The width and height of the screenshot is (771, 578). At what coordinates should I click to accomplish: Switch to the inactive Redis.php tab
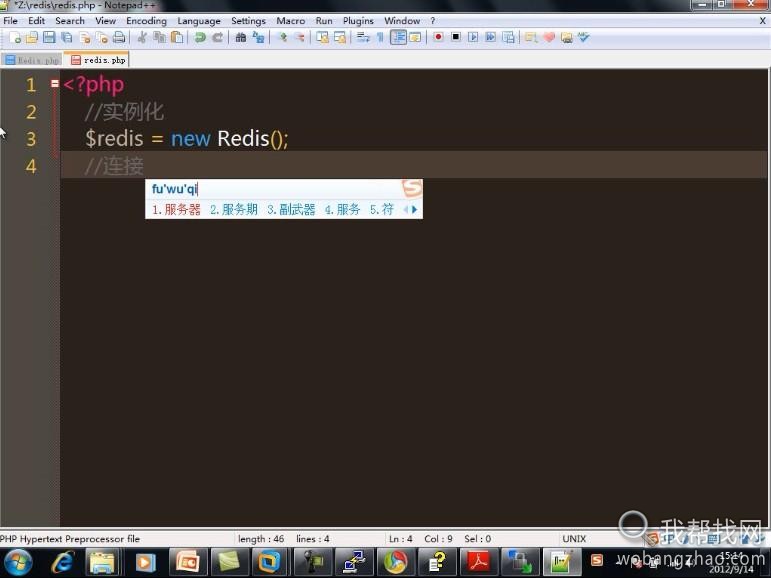click(x=31, y=60)
